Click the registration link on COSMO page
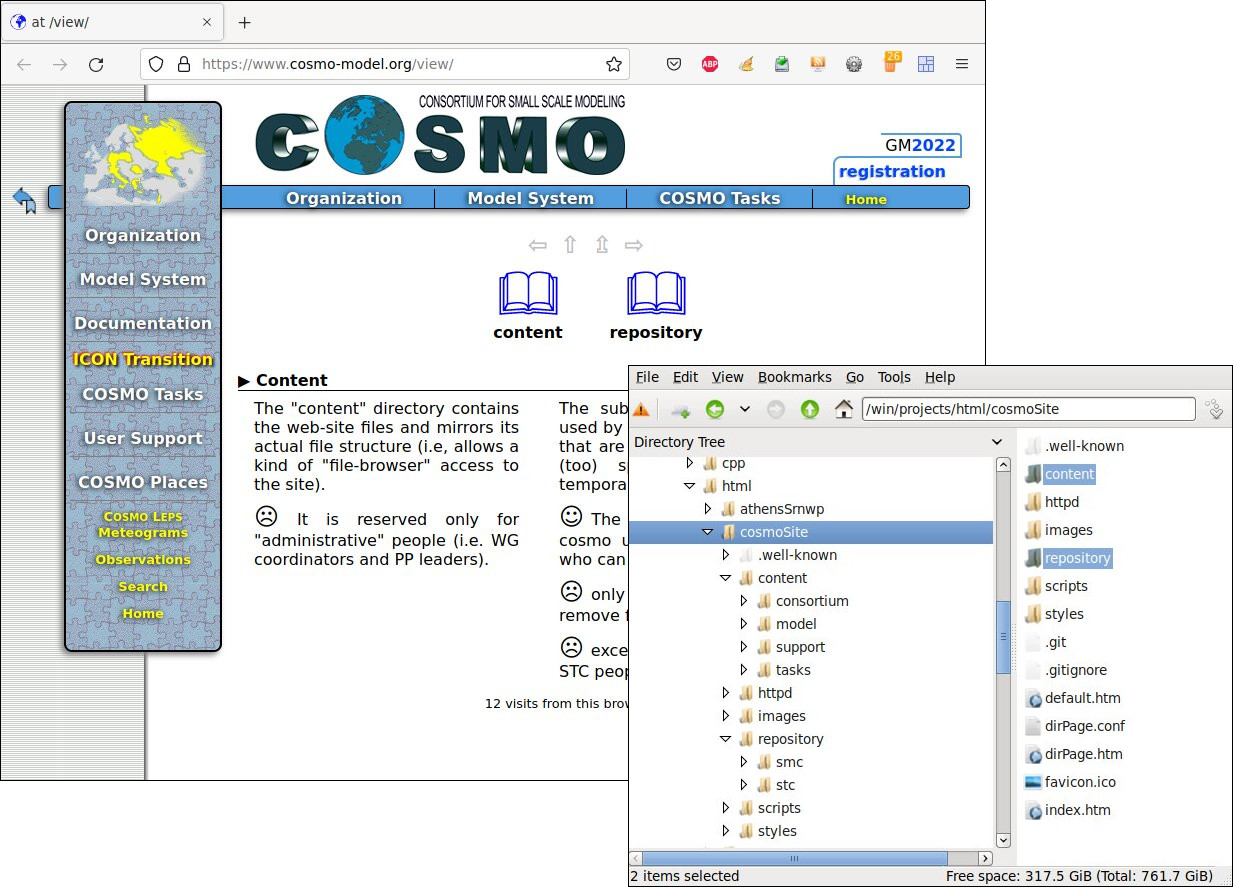 point(891,171)
